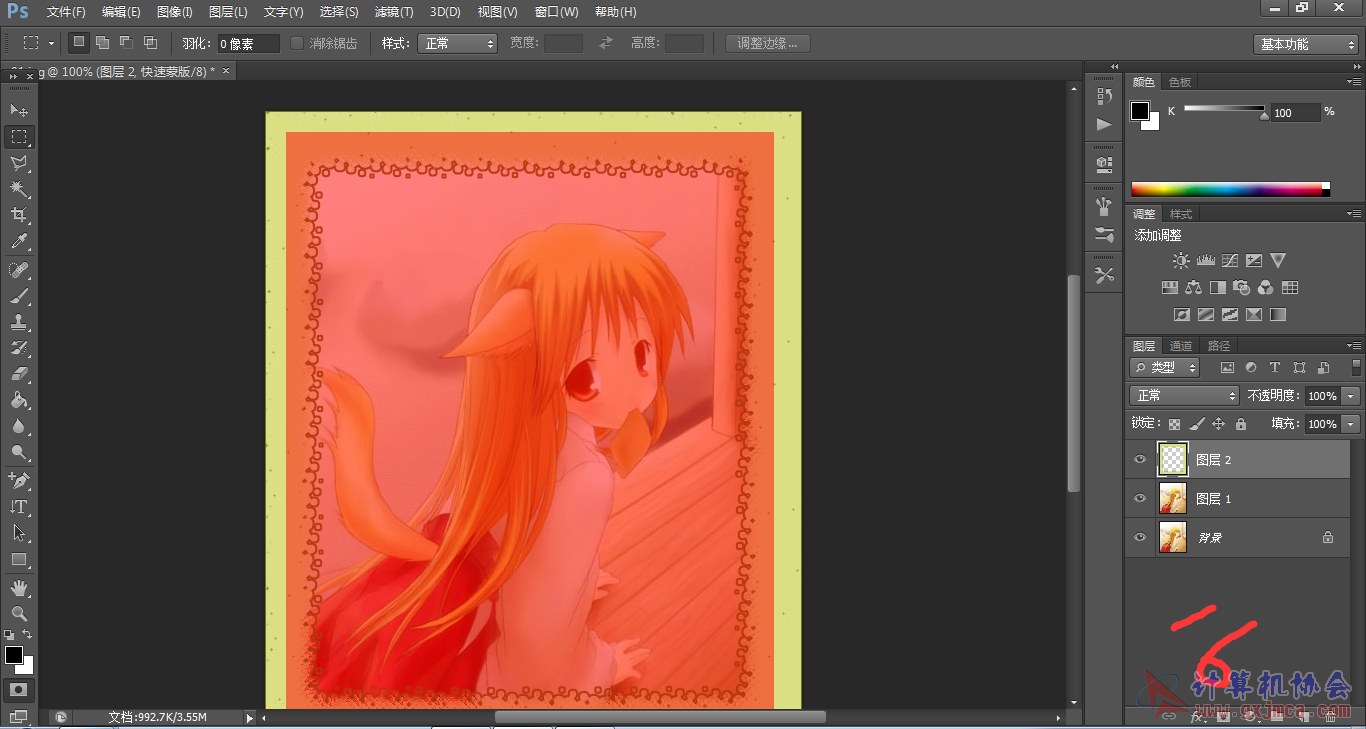1366x729 pixels.
Task: Click the K slider handle
Action: pos(1264,115)
